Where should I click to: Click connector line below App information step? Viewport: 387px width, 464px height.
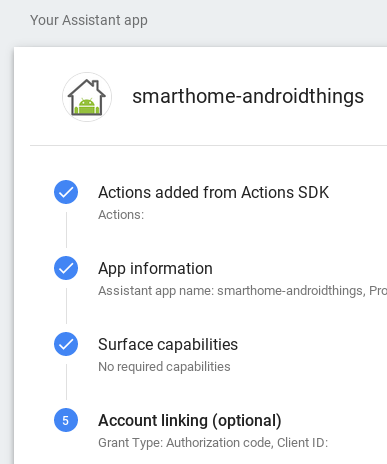(66, 306)
